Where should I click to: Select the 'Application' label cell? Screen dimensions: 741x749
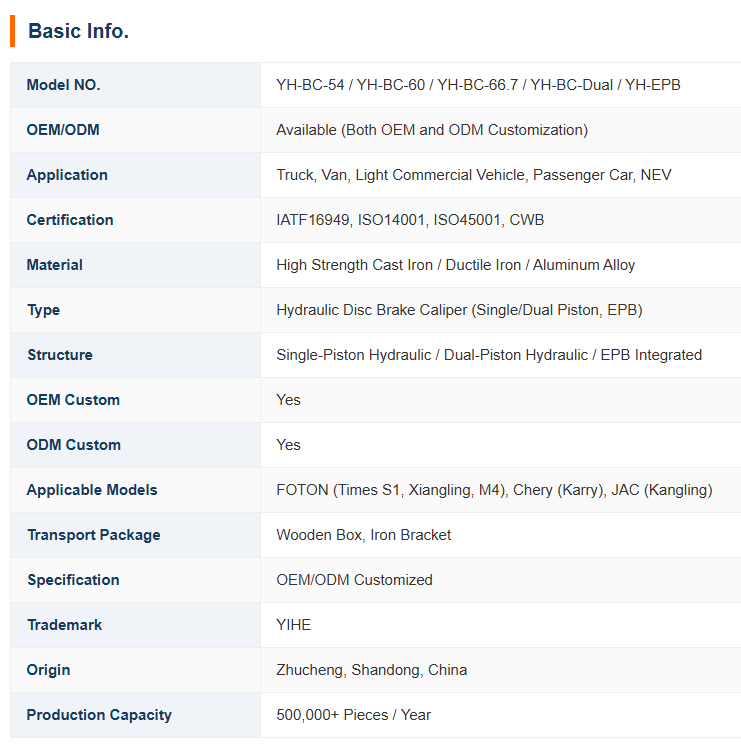(x=136, y=175)
